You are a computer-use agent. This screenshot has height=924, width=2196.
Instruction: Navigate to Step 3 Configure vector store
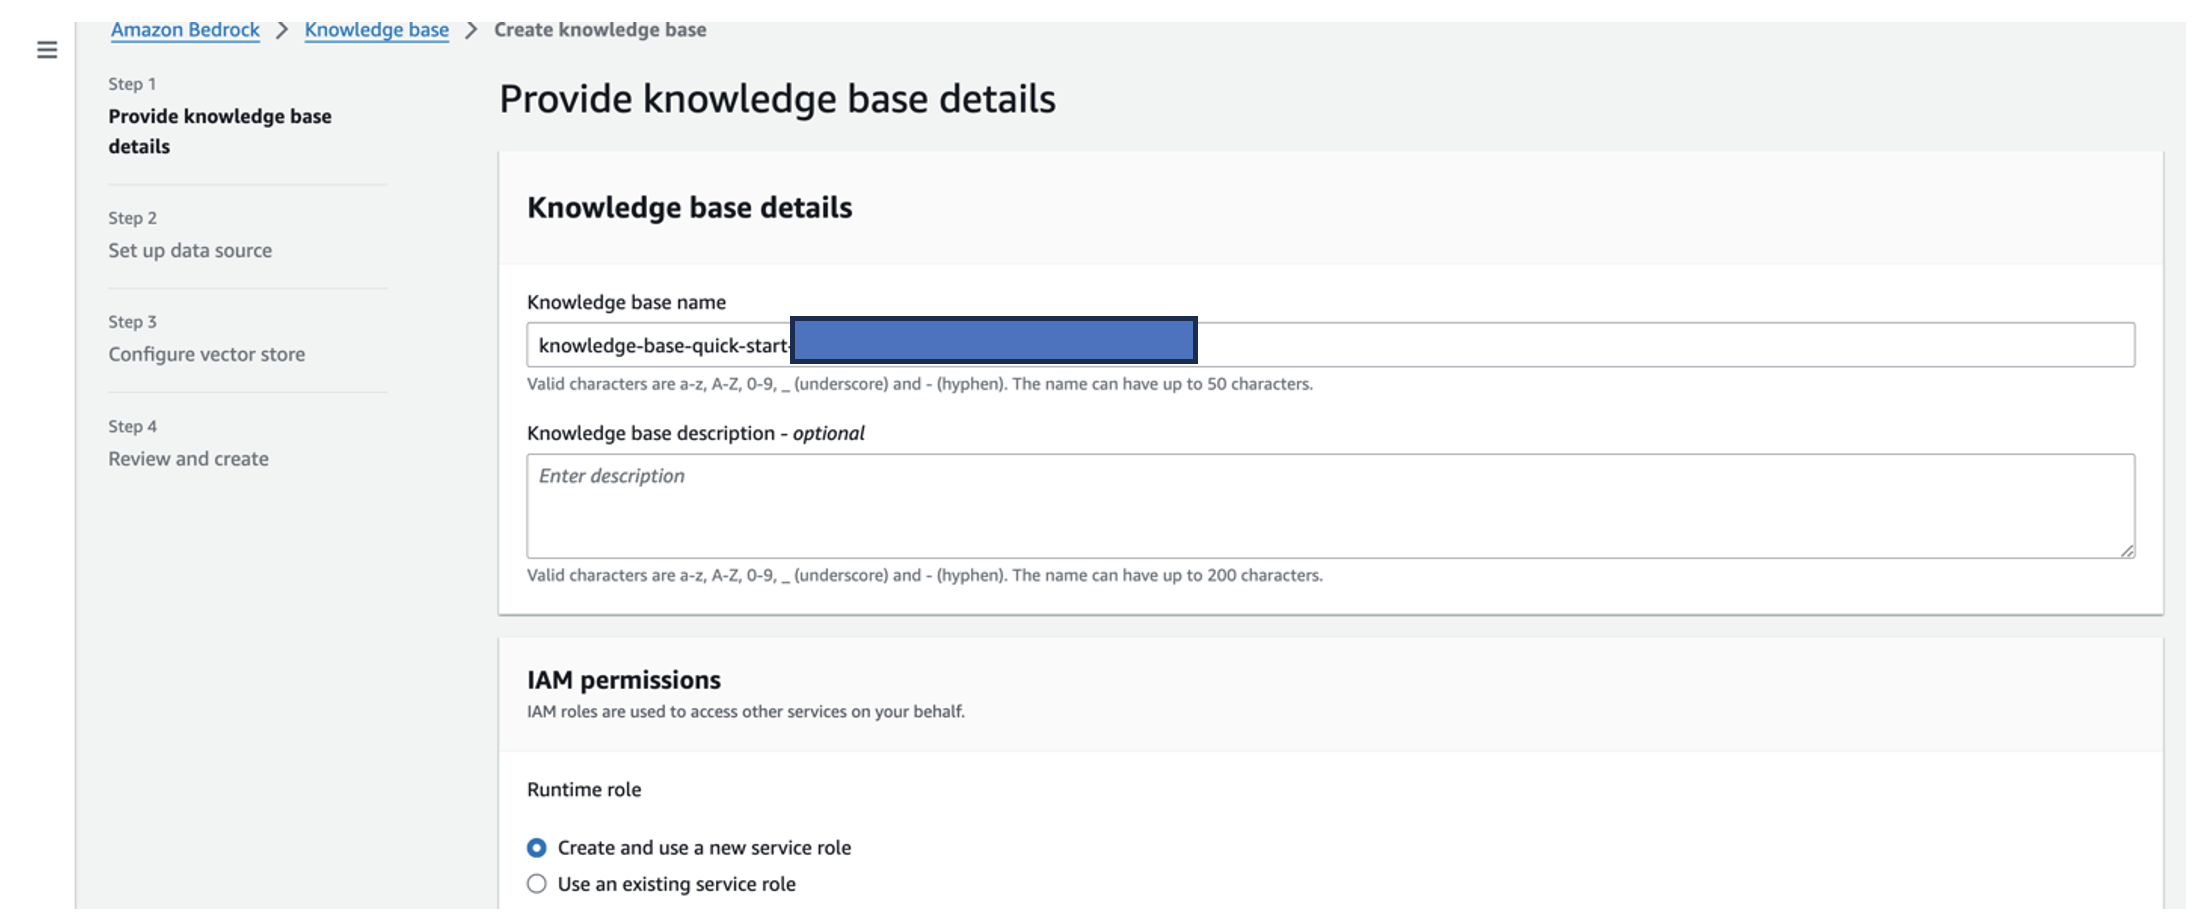[x=206, y=354]
